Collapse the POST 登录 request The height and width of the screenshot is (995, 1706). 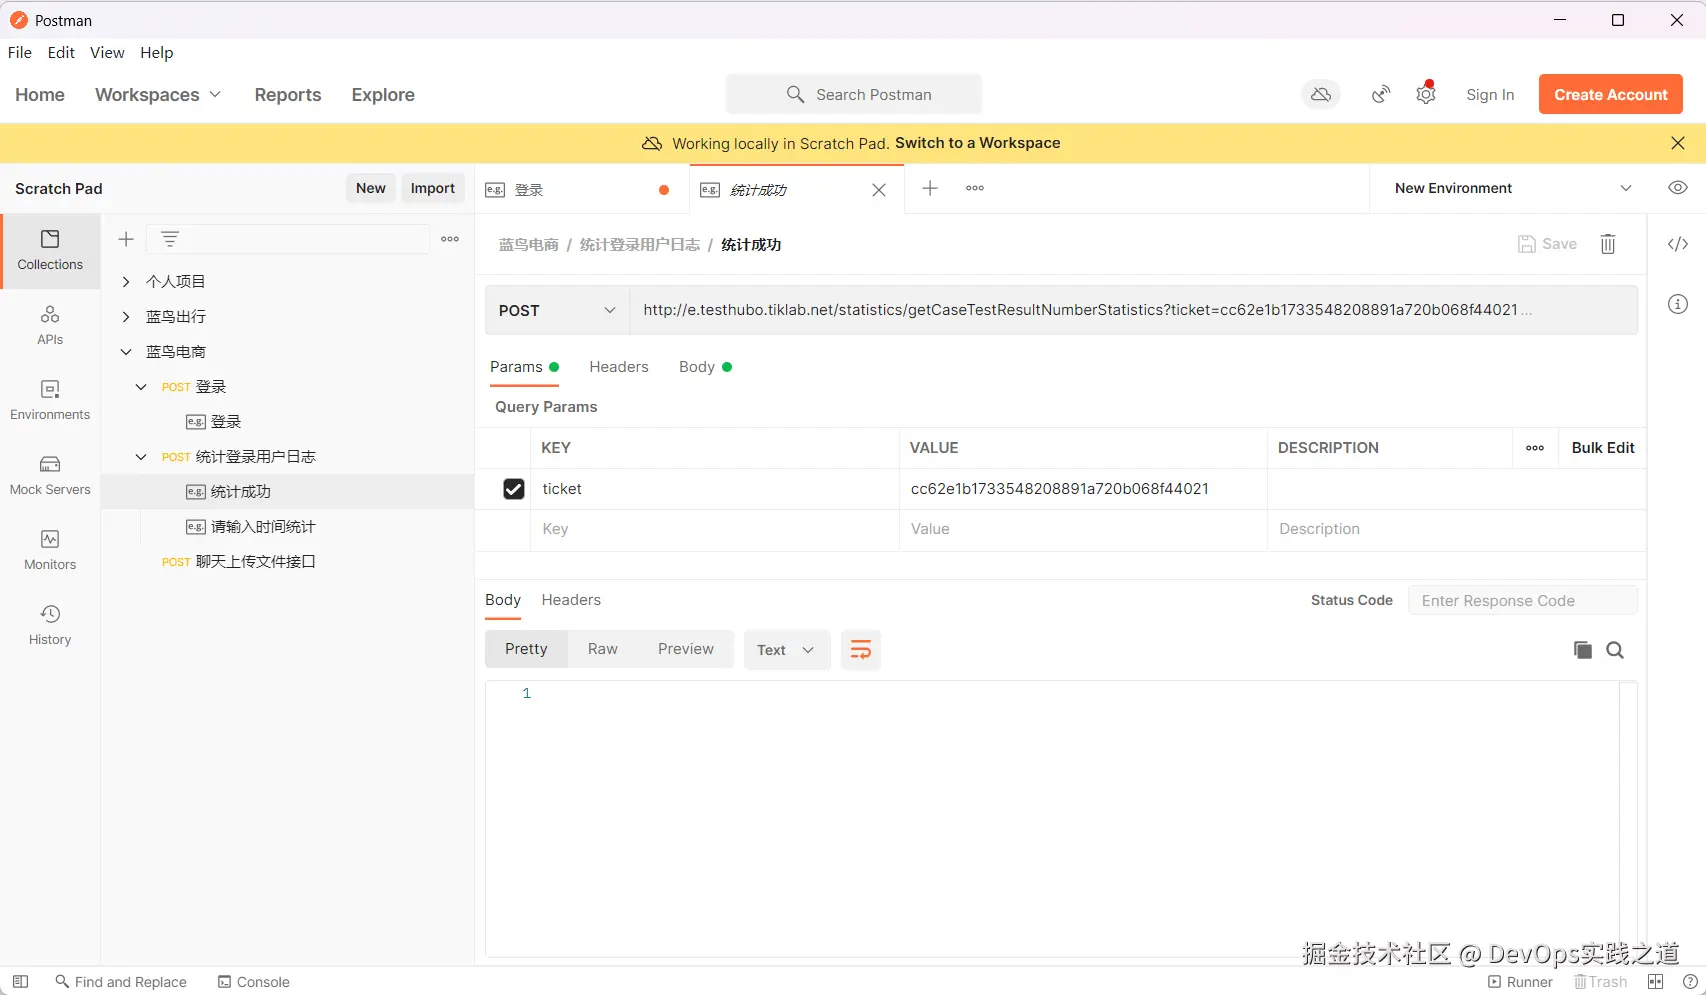point(141,387)
